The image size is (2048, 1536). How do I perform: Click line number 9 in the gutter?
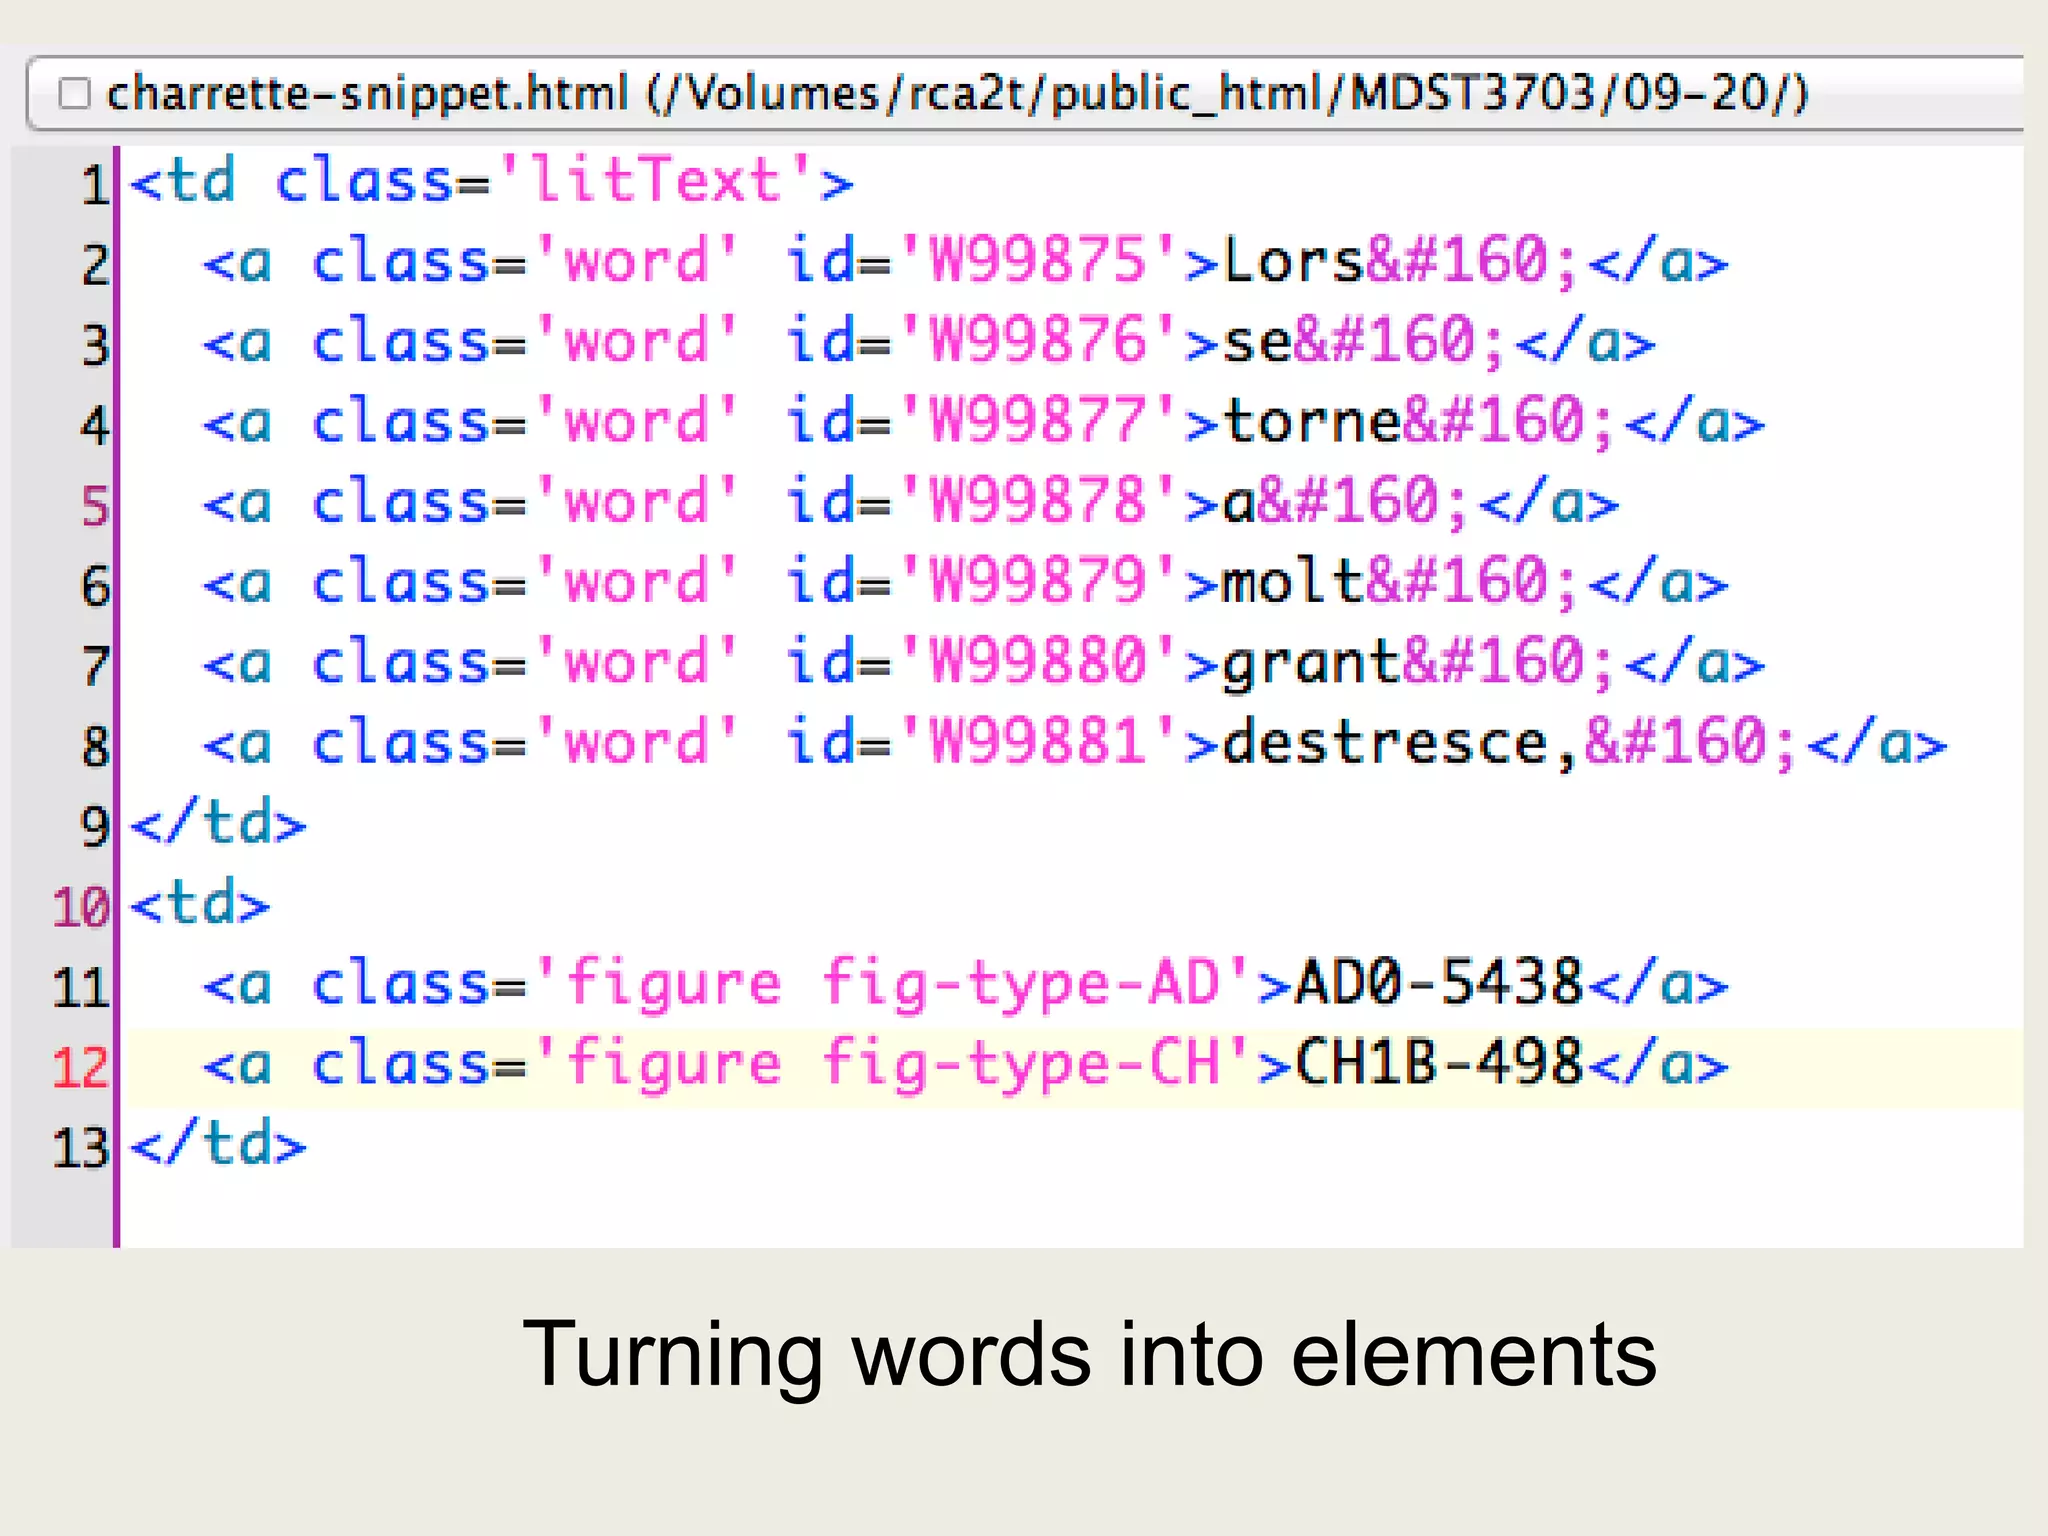[95, 827]
